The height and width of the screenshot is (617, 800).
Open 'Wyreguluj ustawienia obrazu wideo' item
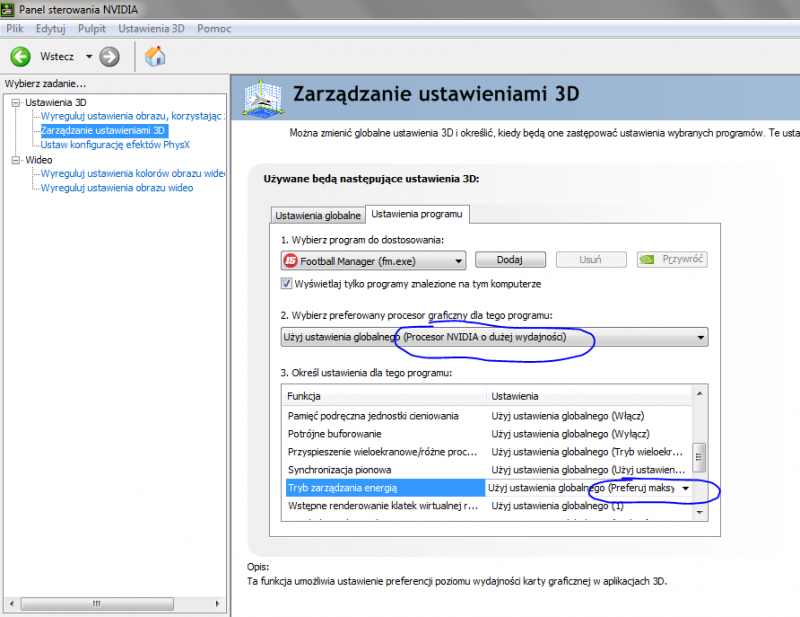tap(117, 188)
